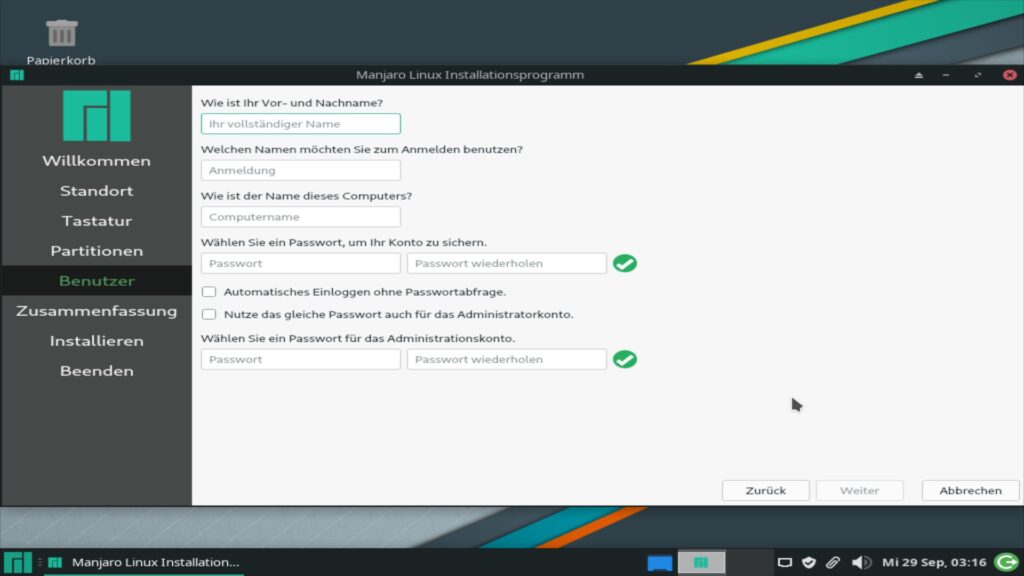The height and width of the screenshot is (576, 1024).
Task: Open the paperclip clipboard tray icon
Action: click(x=833, y=562)
